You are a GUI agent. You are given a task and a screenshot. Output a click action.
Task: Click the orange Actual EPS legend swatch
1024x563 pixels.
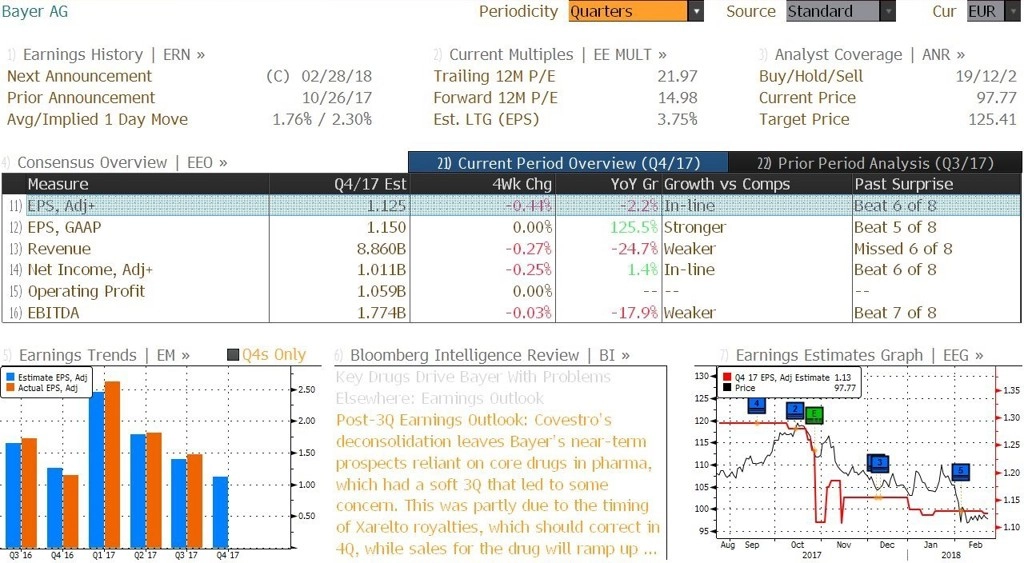click(10, 388)
